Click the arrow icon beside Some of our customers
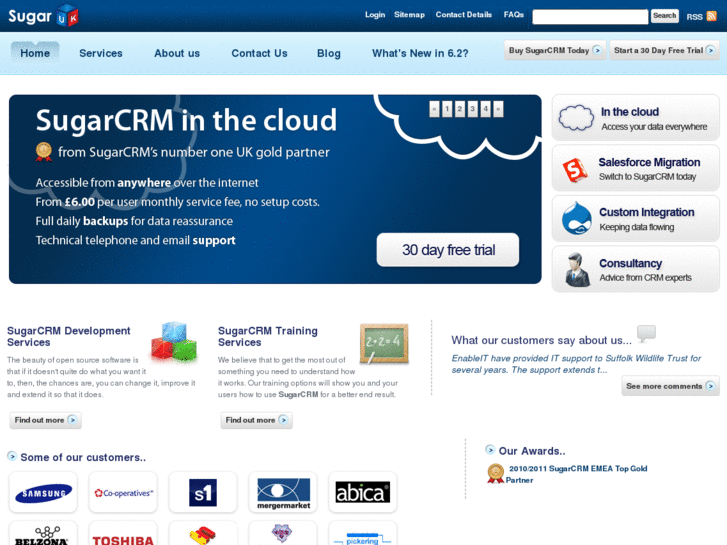This screenshot has height=545, width=727. pos(12,456)
